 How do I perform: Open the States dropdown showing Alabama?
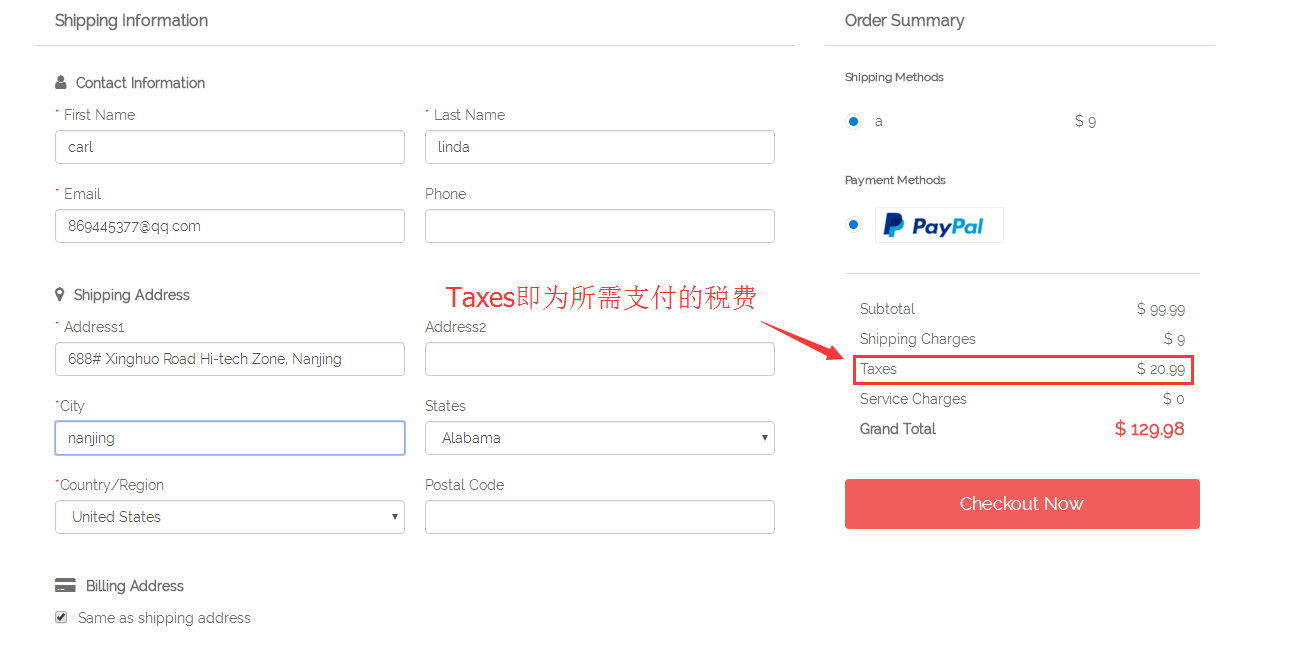(600, 438)
